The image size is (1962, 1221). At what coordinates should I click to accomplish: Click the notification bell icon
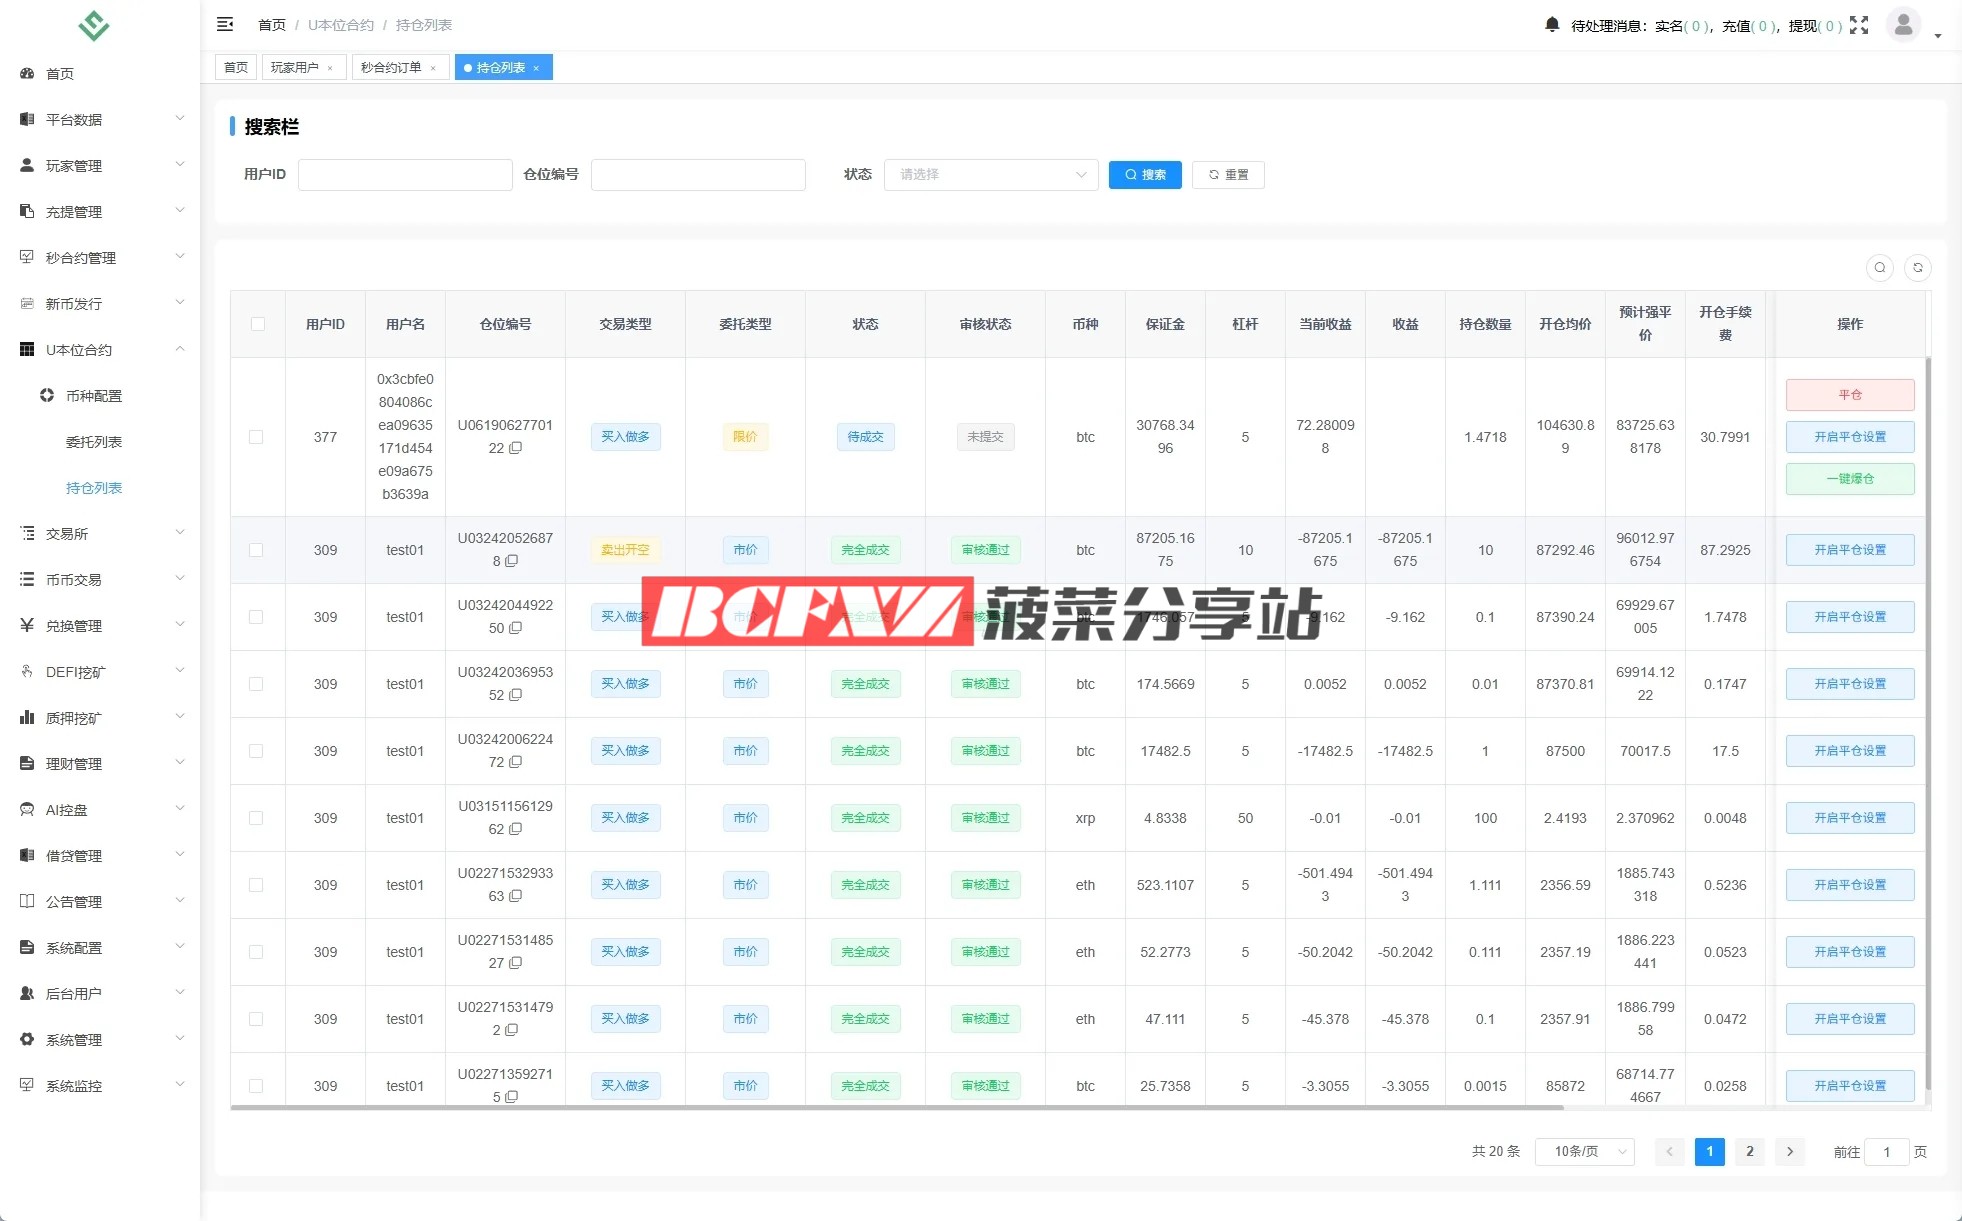coord(1551,25)
